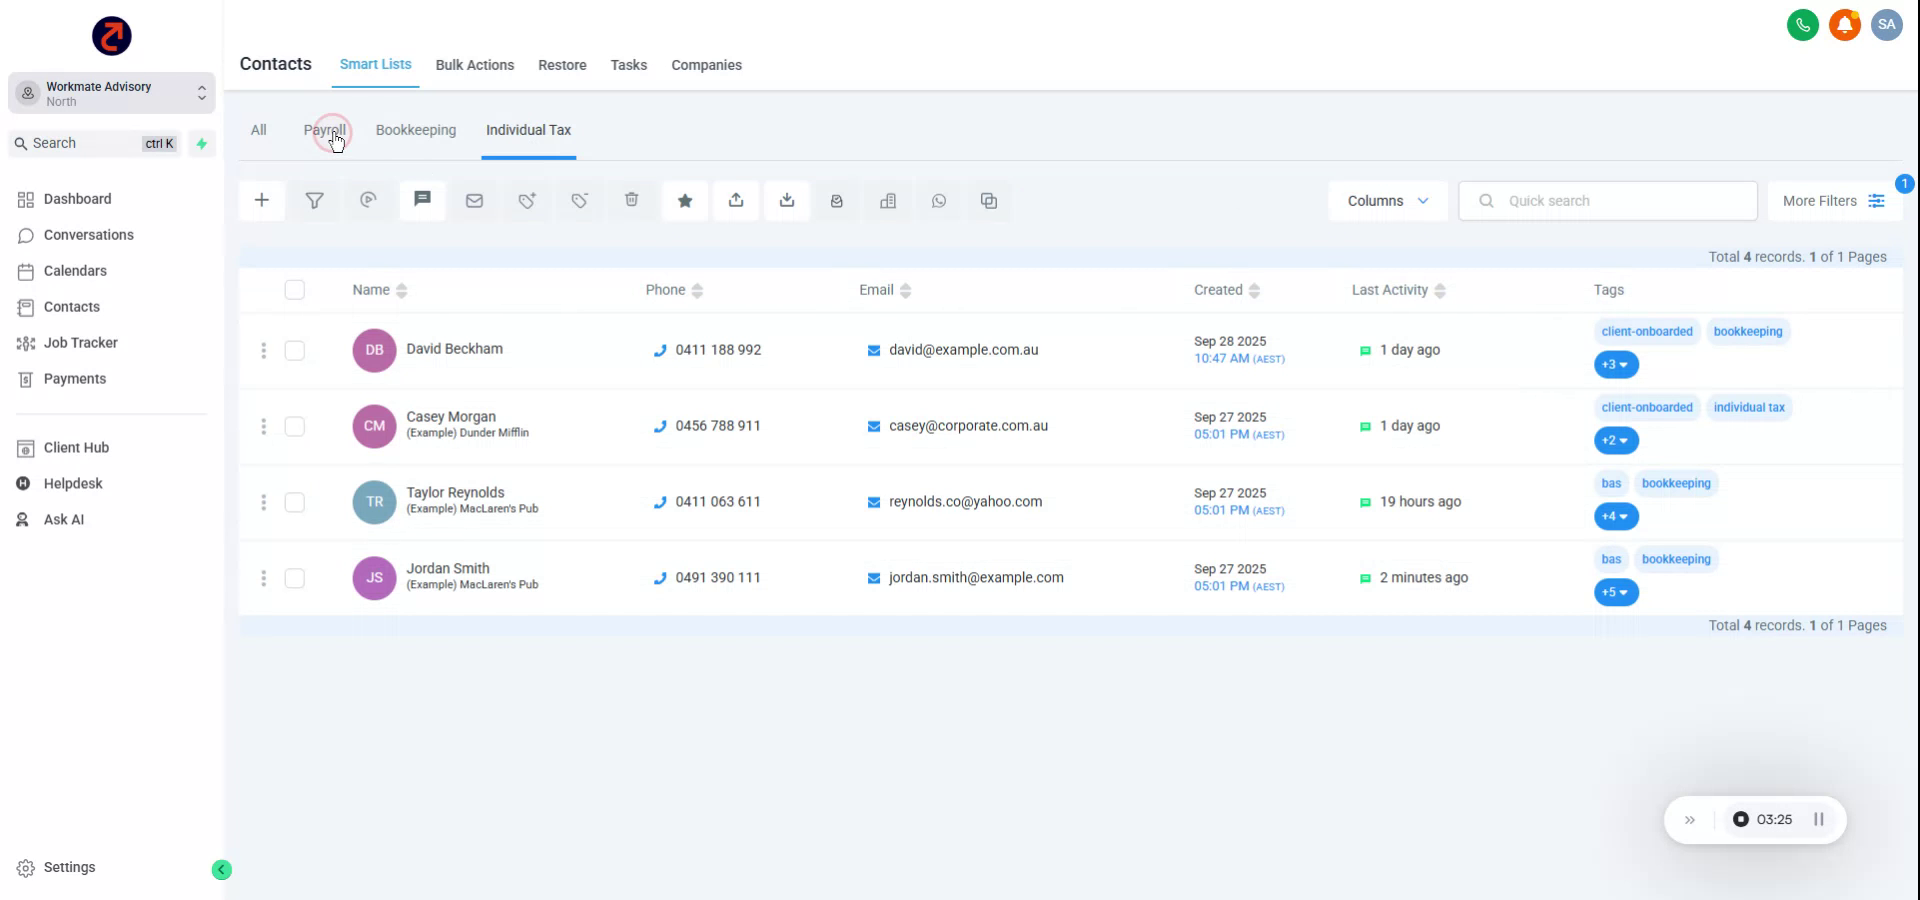Open the Companies tab
The height and width of the screenshot is (900, 1920).
point(706,65)
